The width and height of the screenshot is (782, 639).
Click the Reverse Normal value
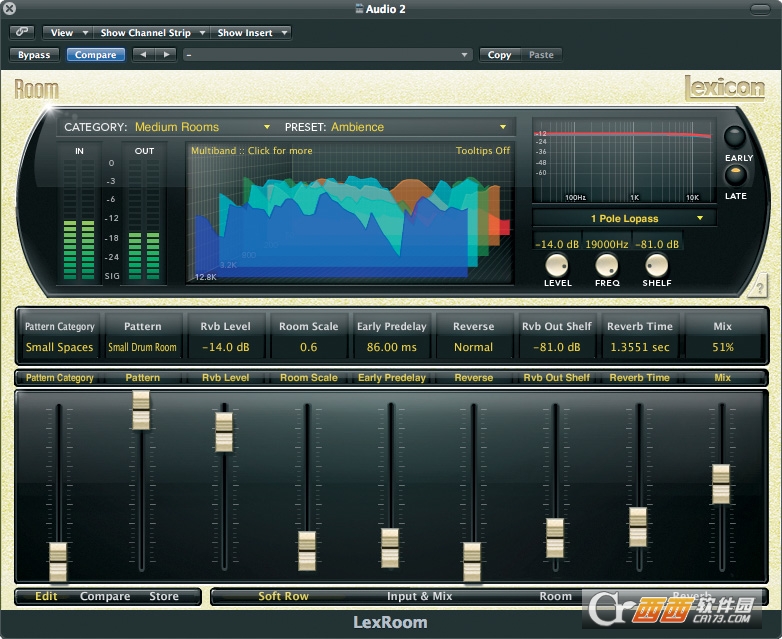tap(473, 347)
